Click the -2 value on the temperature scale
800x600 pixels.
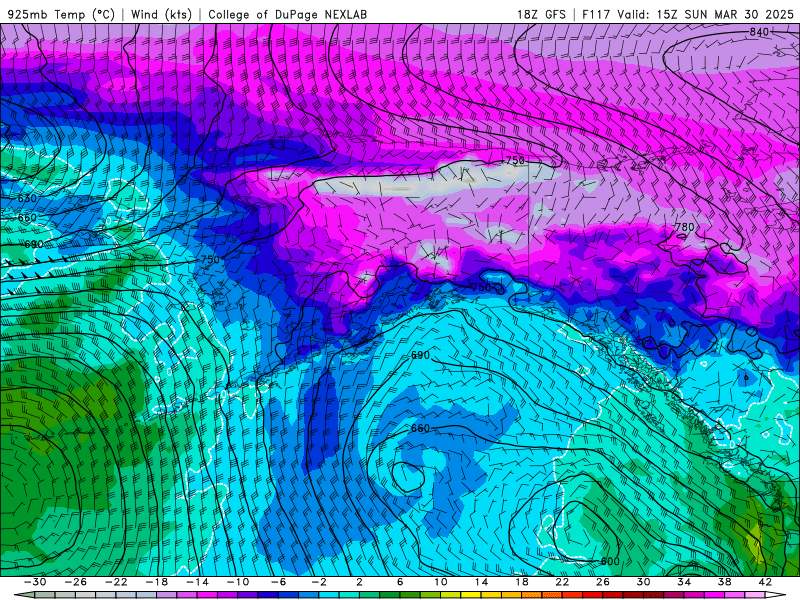(x=319, y=582)
